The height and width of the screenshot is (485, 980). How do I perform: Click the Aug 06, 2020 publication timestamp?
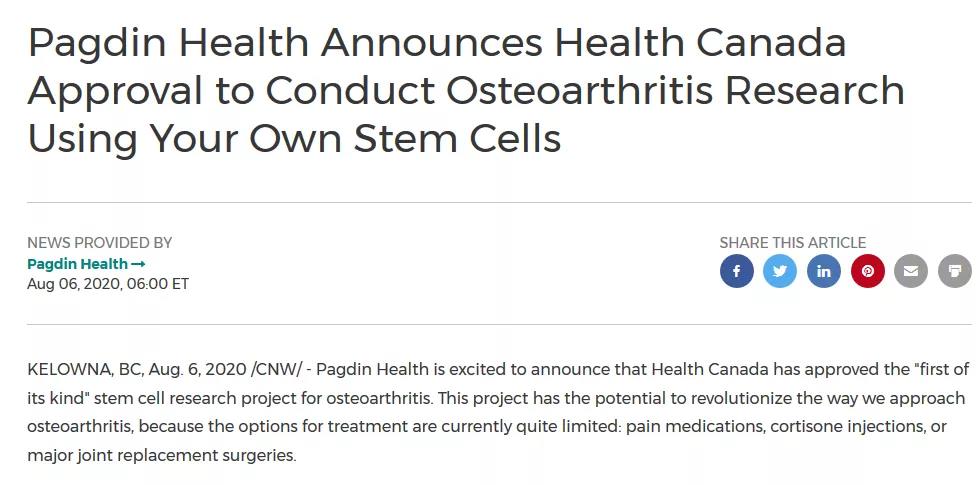pyautogui.click(x=108, y=284)
